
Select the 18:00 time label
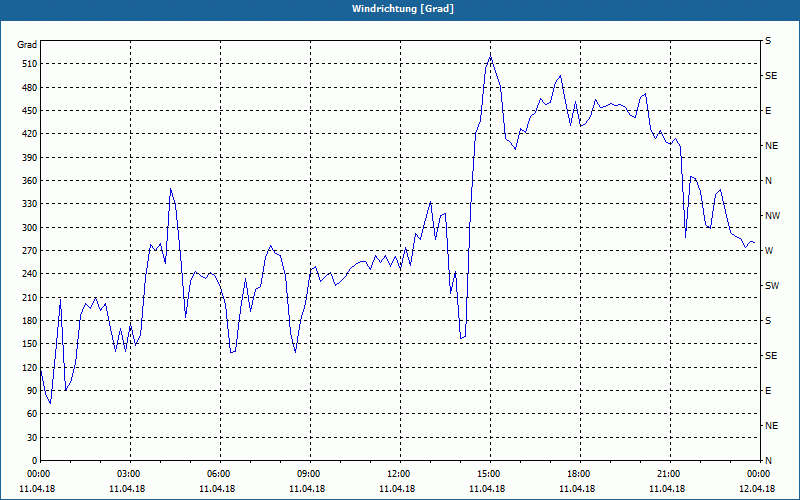(x=580, y=474)
